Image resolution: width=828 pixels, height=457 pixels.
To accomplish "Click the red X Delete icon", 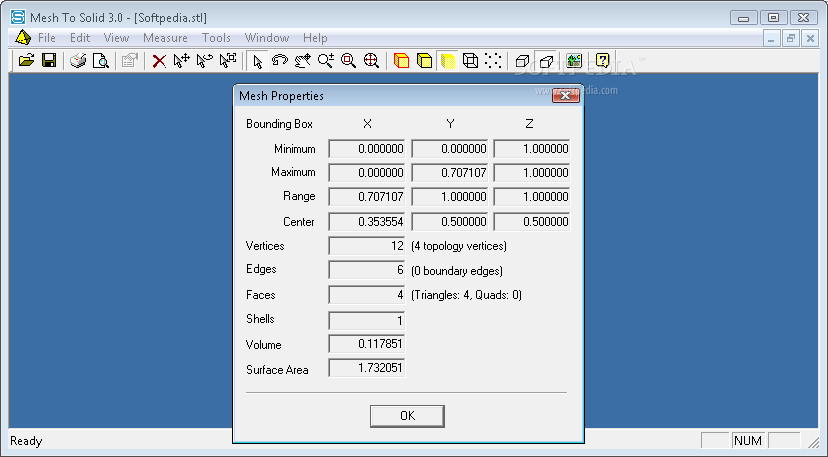I will click(x=158, y=61).
